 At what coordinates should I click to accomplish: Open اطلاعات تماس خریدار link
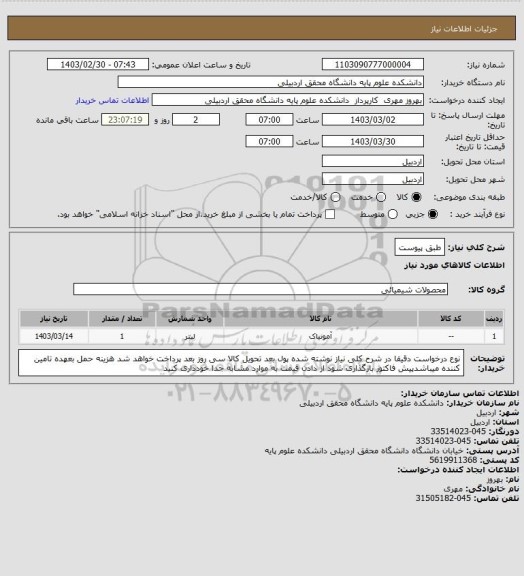coord(112,100)
